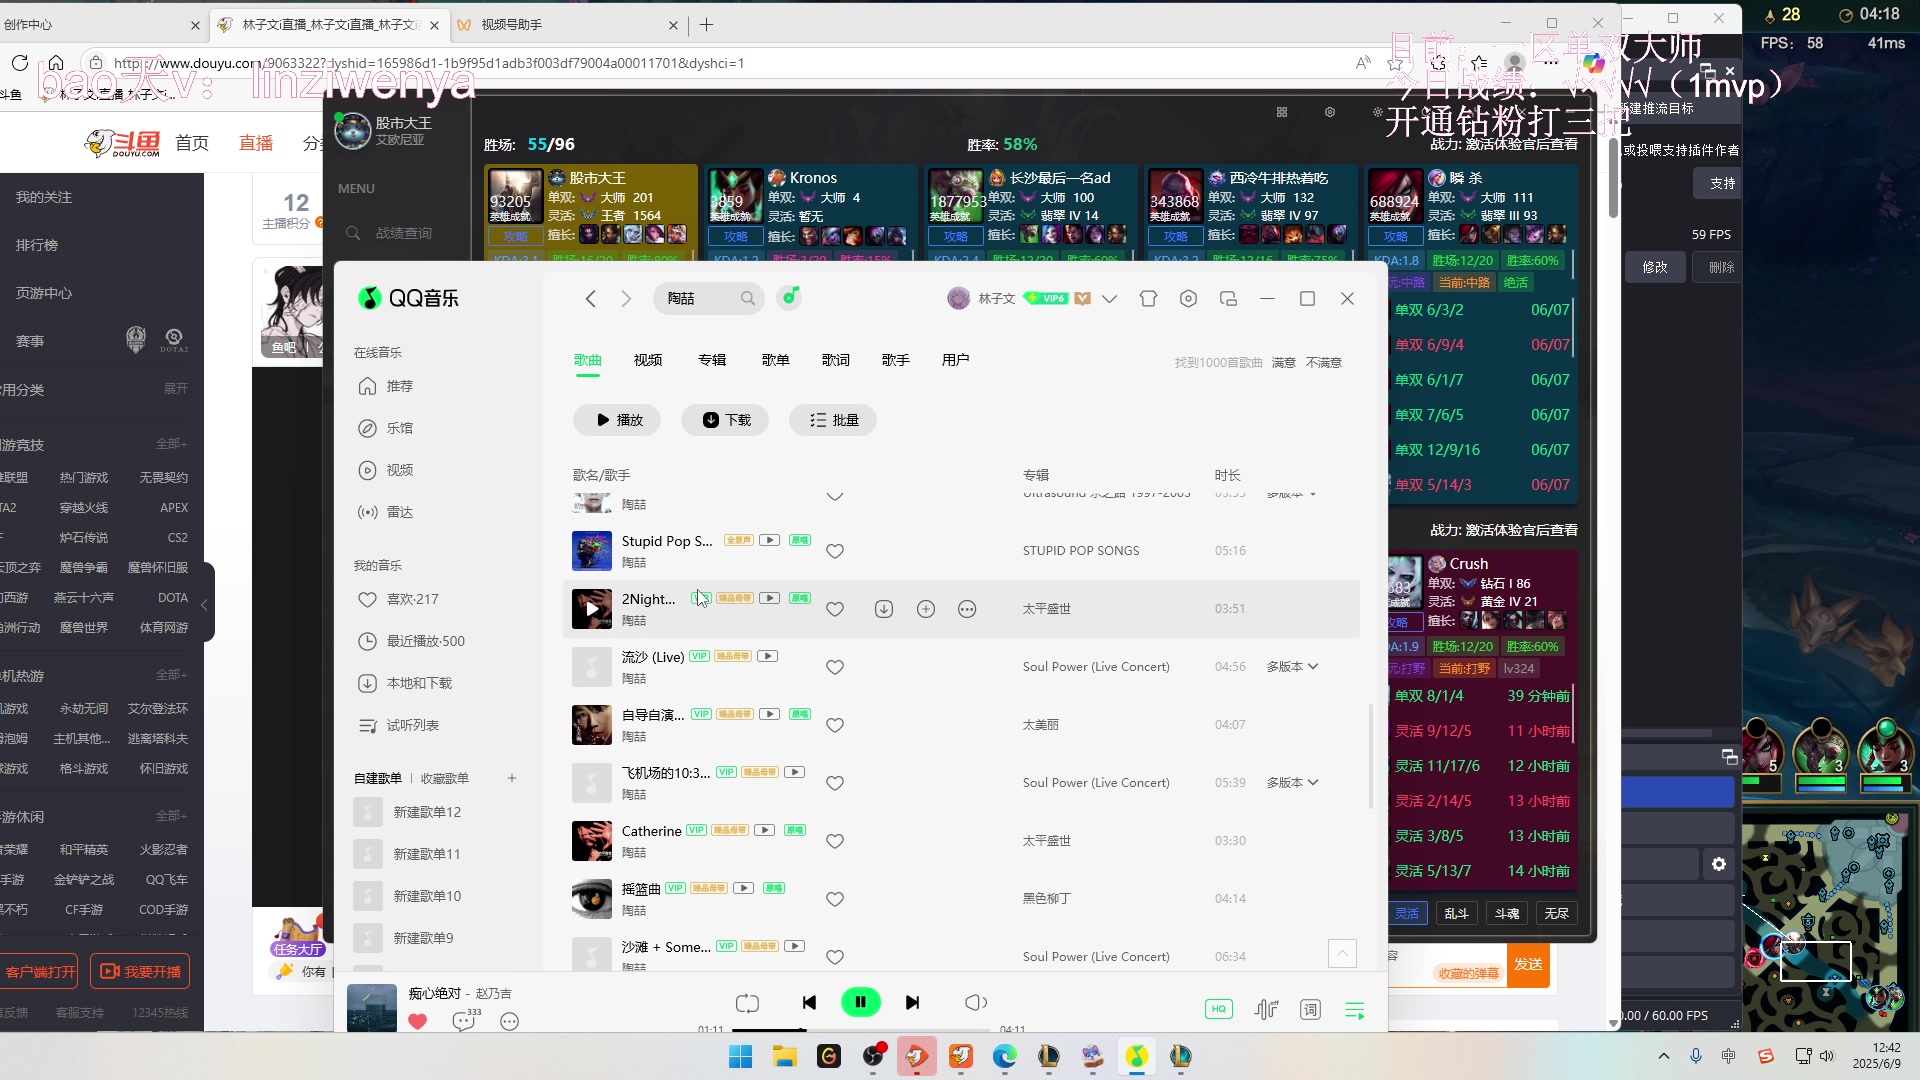
Task: Click the 播放 play all button
Action: (617, 420)
